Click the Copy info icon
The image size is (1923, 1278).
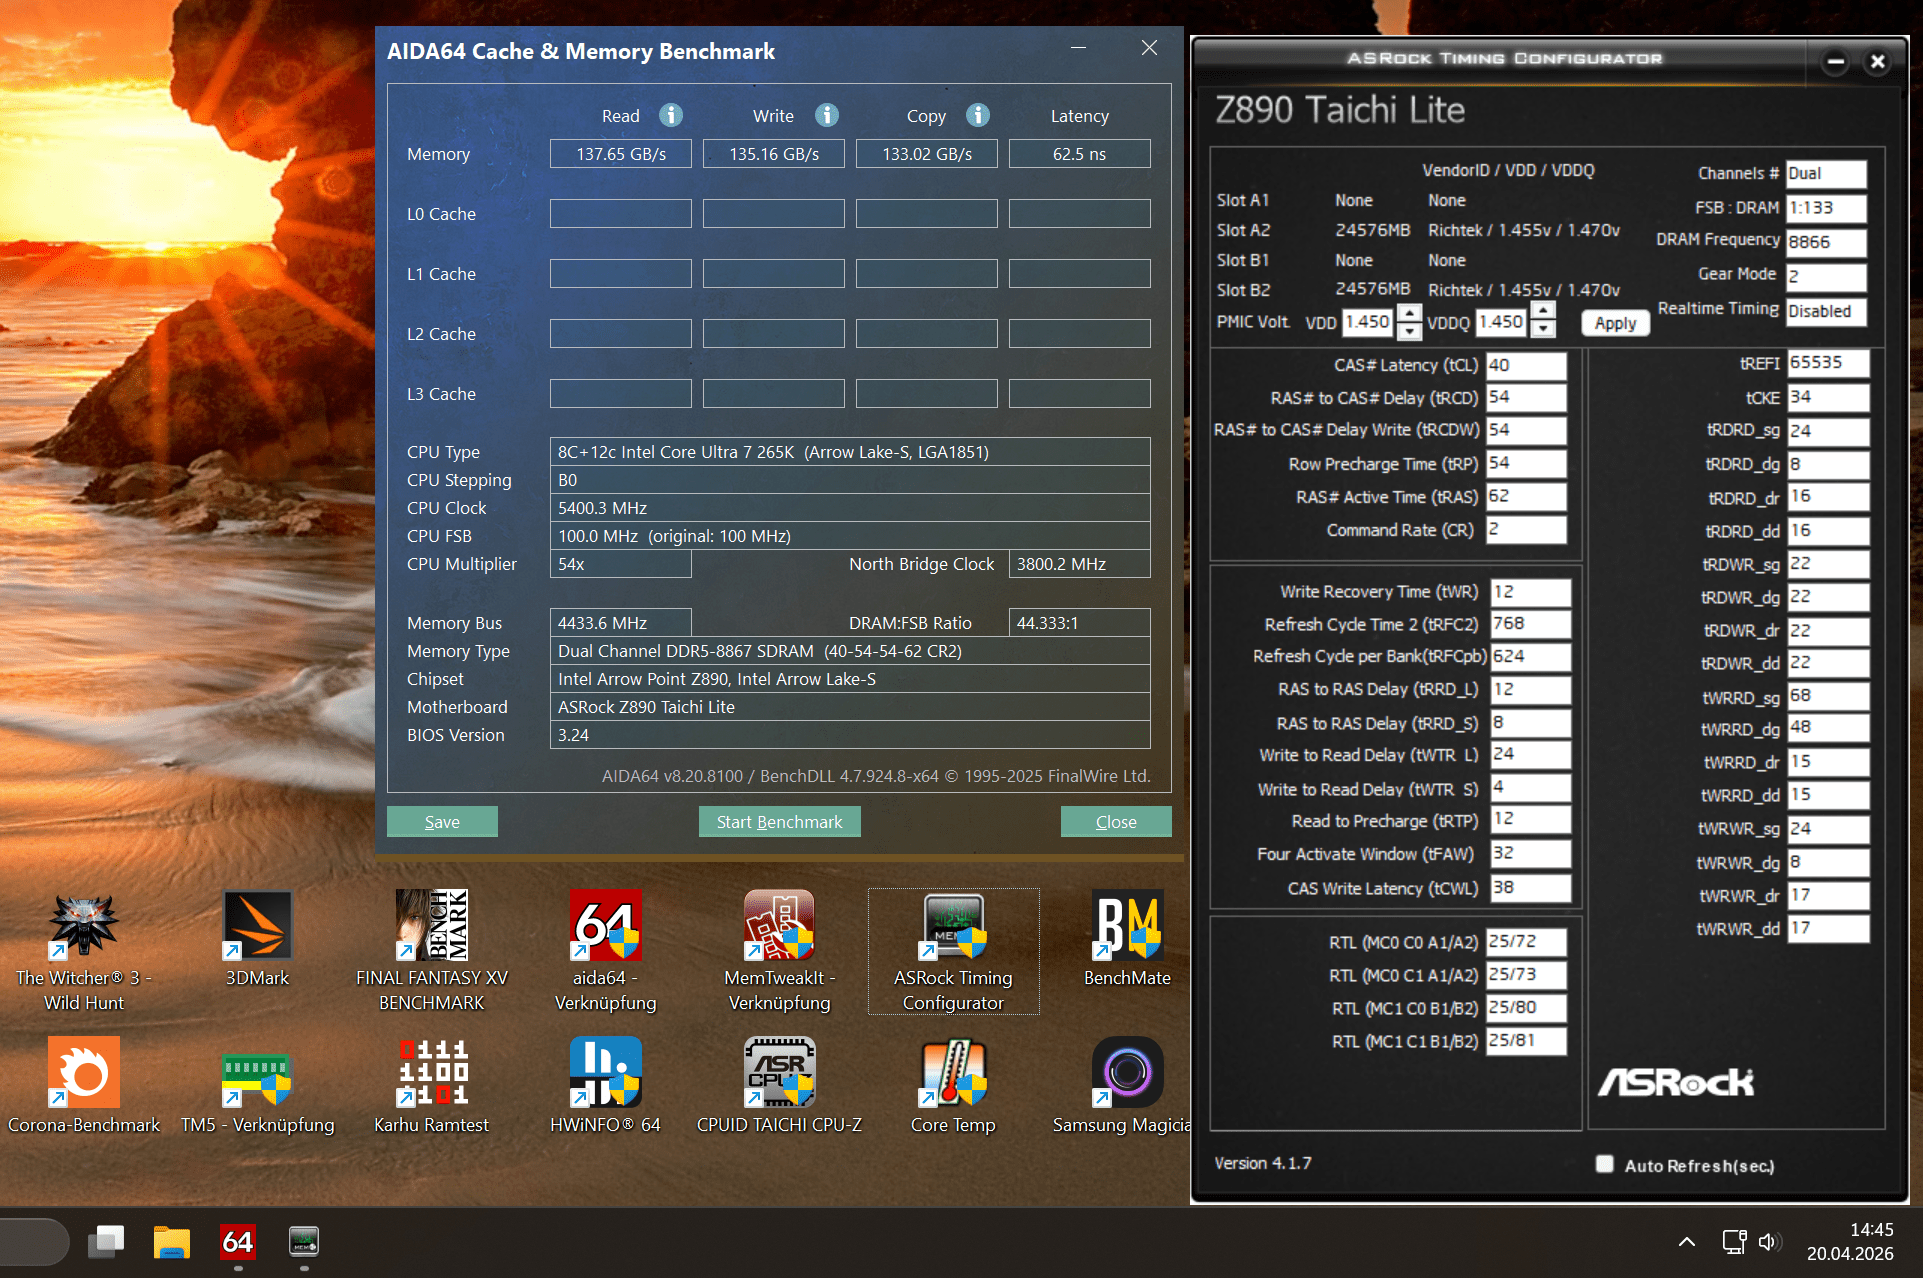[977, 116]
